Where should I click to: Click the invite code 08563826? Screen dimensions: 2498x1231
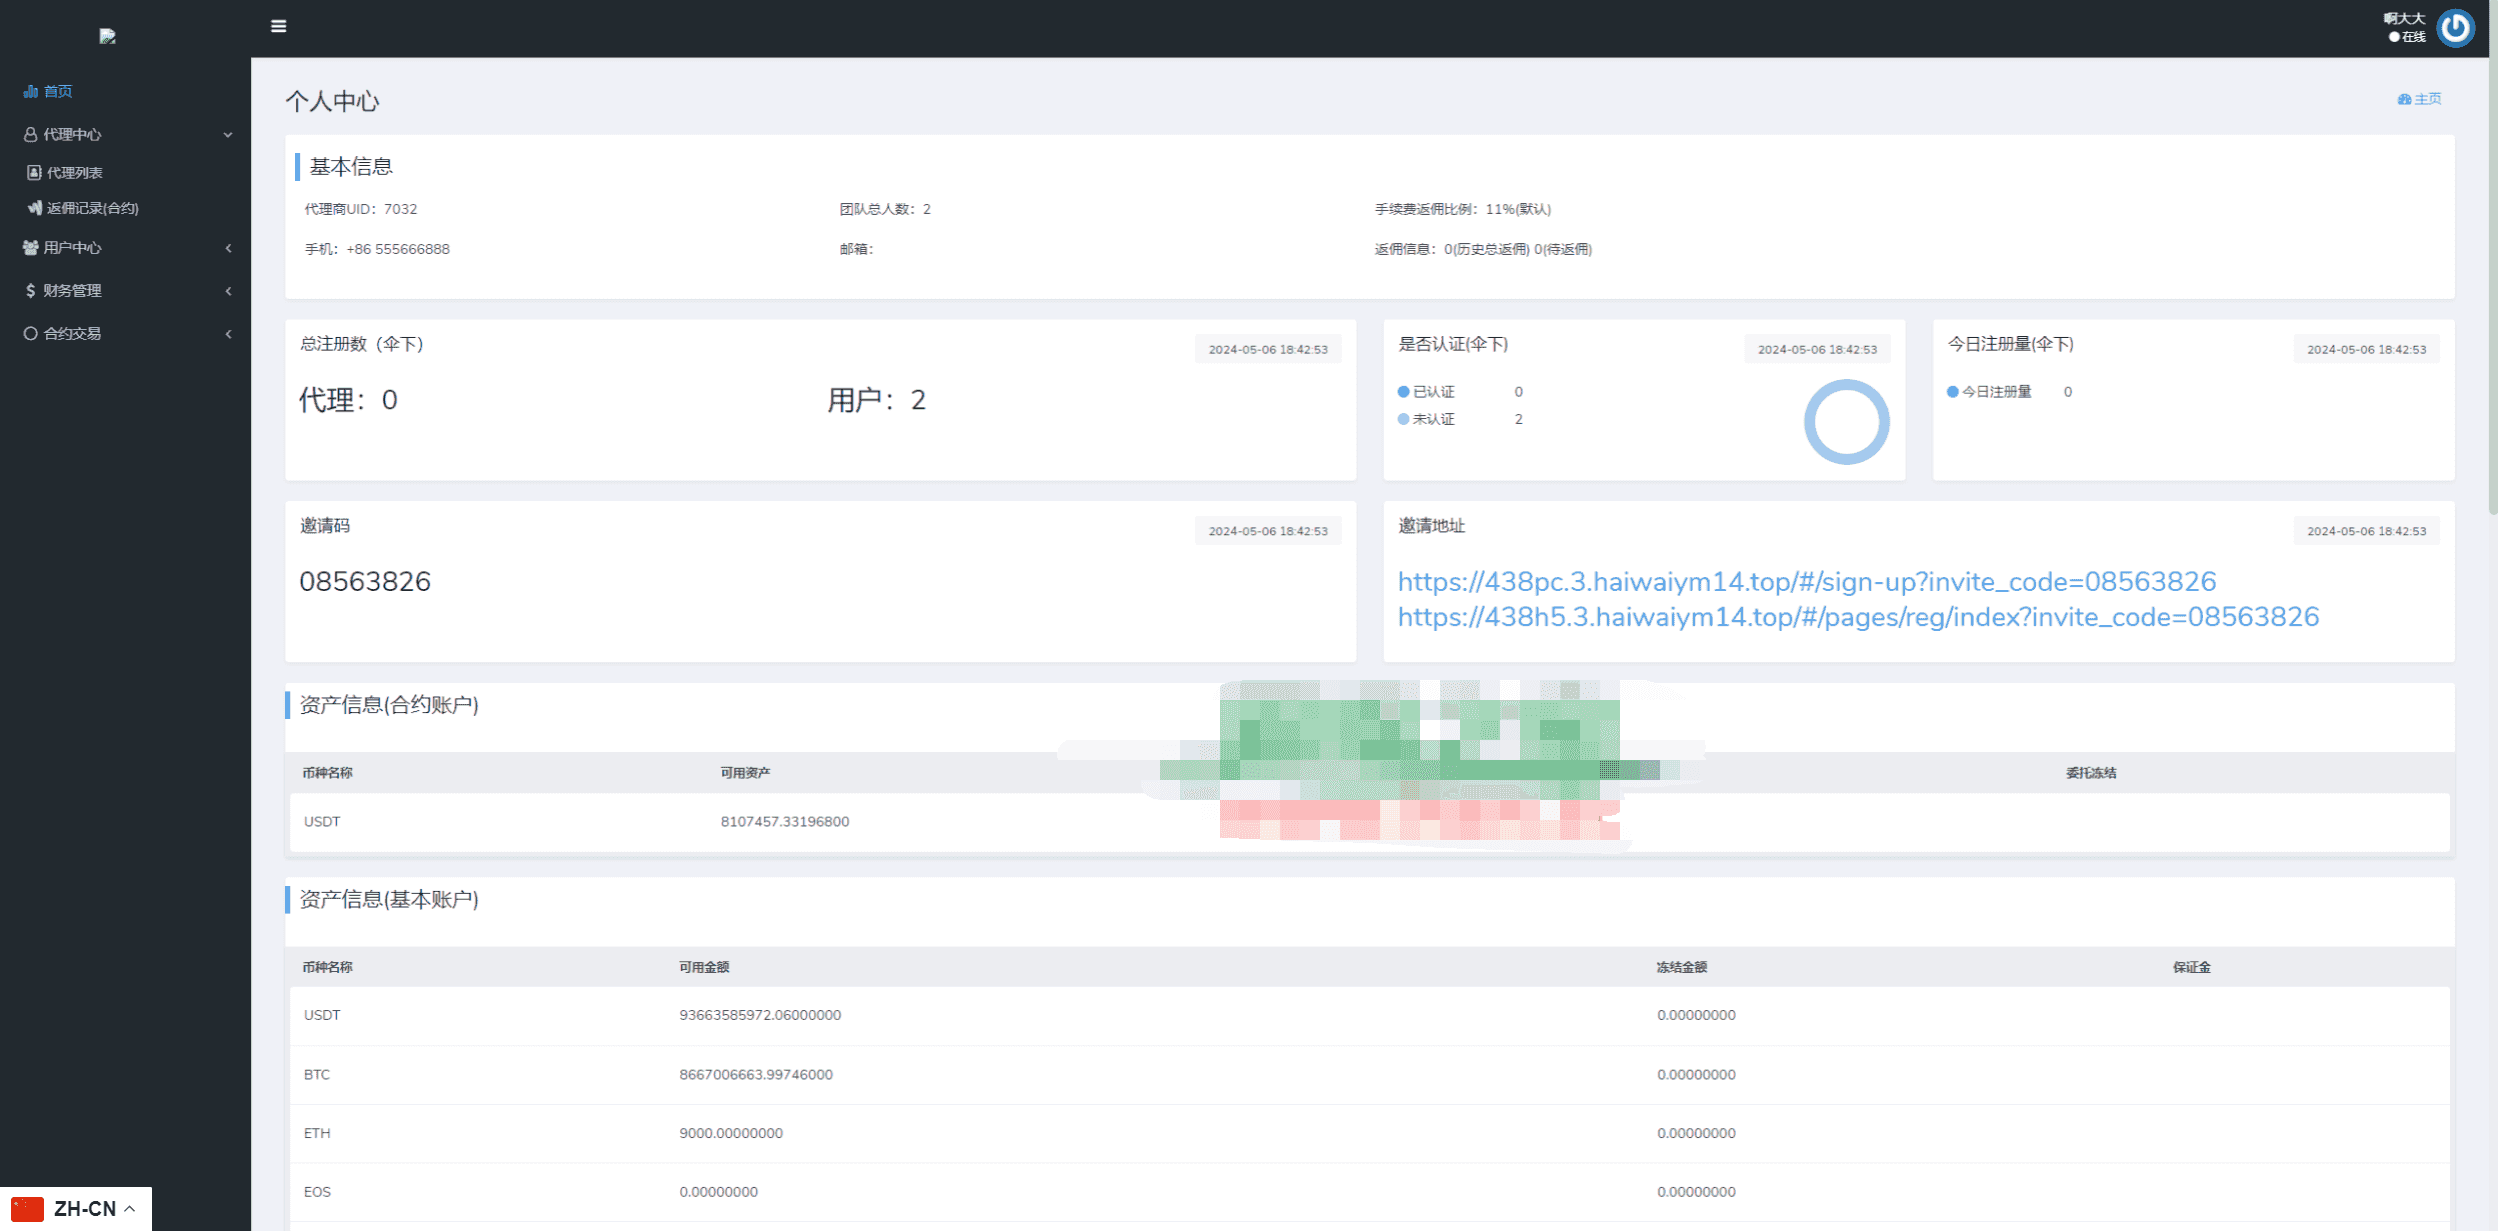coord(365,581)
